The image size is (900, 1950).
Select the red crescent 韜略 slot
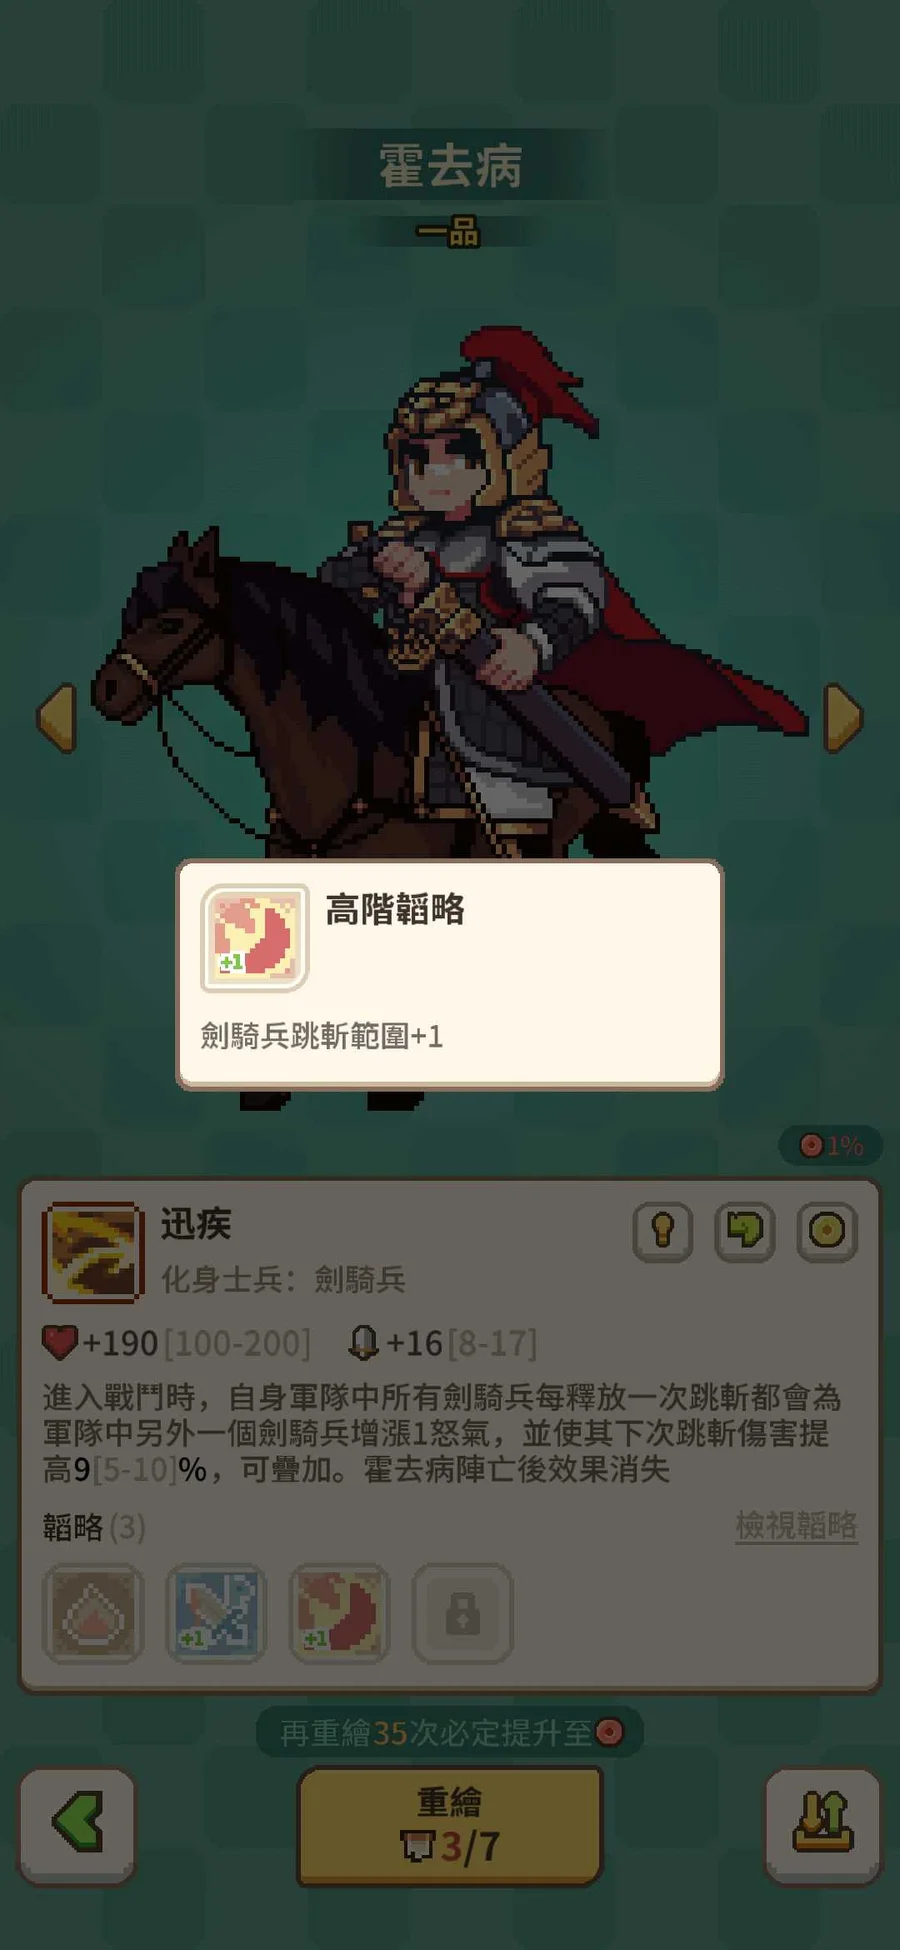339,1613
